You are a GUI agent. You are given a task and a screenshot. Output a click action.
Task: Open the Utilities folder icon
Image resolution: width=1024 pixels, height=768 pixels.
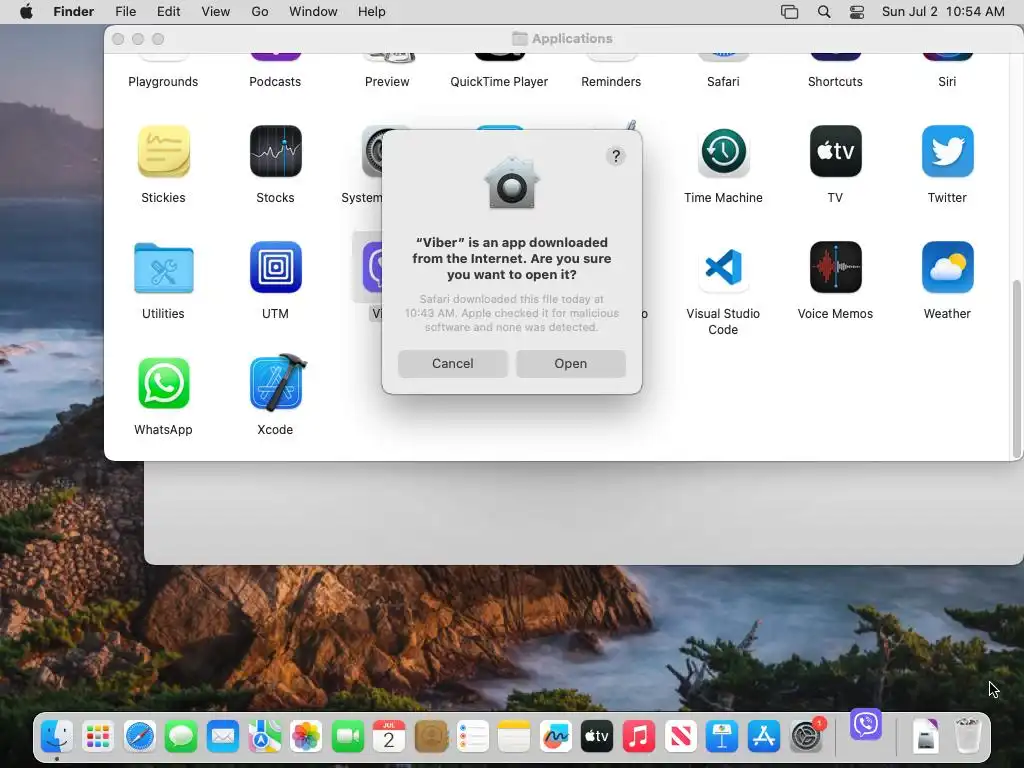coord(163,268)
